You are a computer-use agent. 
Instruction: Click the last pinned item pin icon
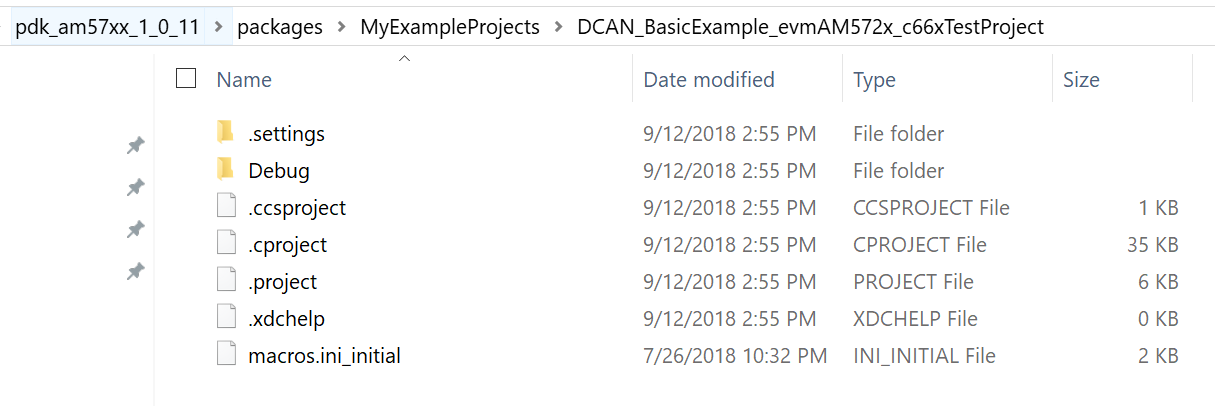coord(135,272)
